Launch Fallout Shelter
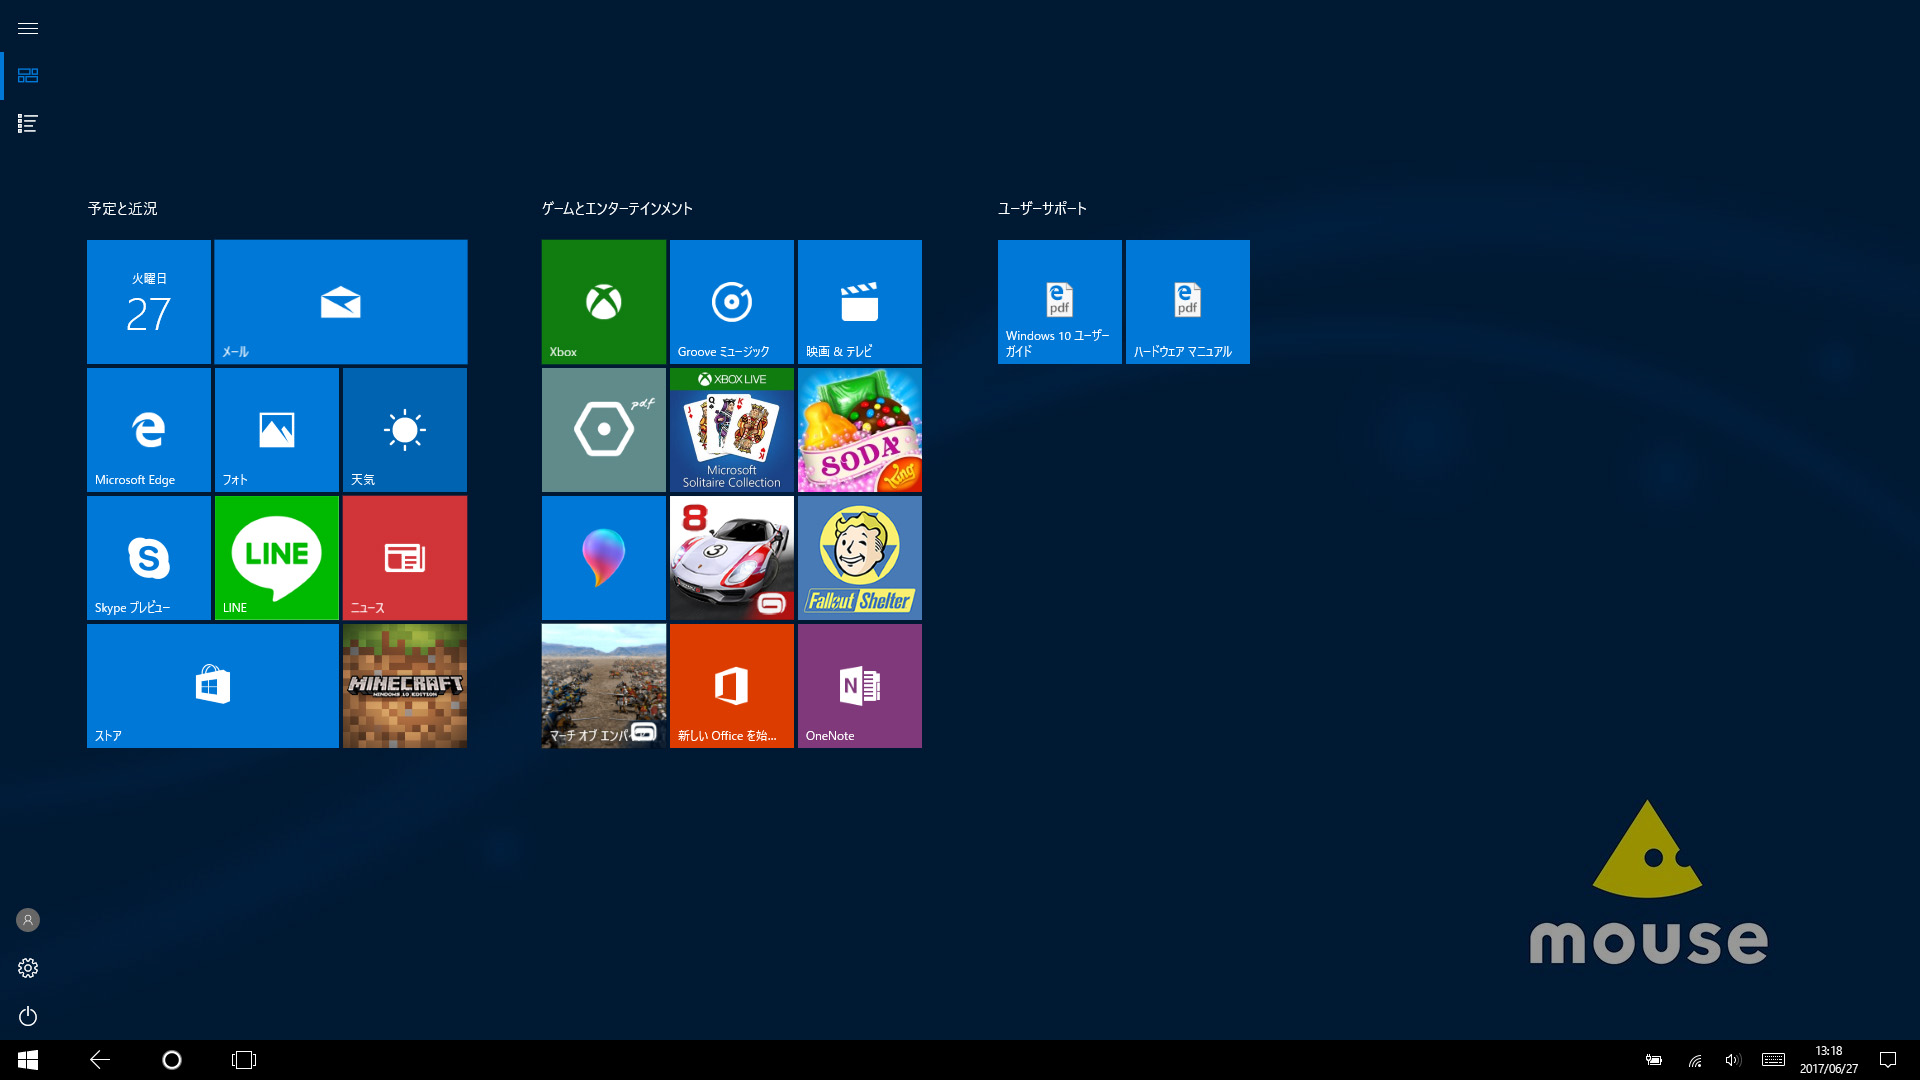1920x1080 pixels. click(x=858, y=557)
